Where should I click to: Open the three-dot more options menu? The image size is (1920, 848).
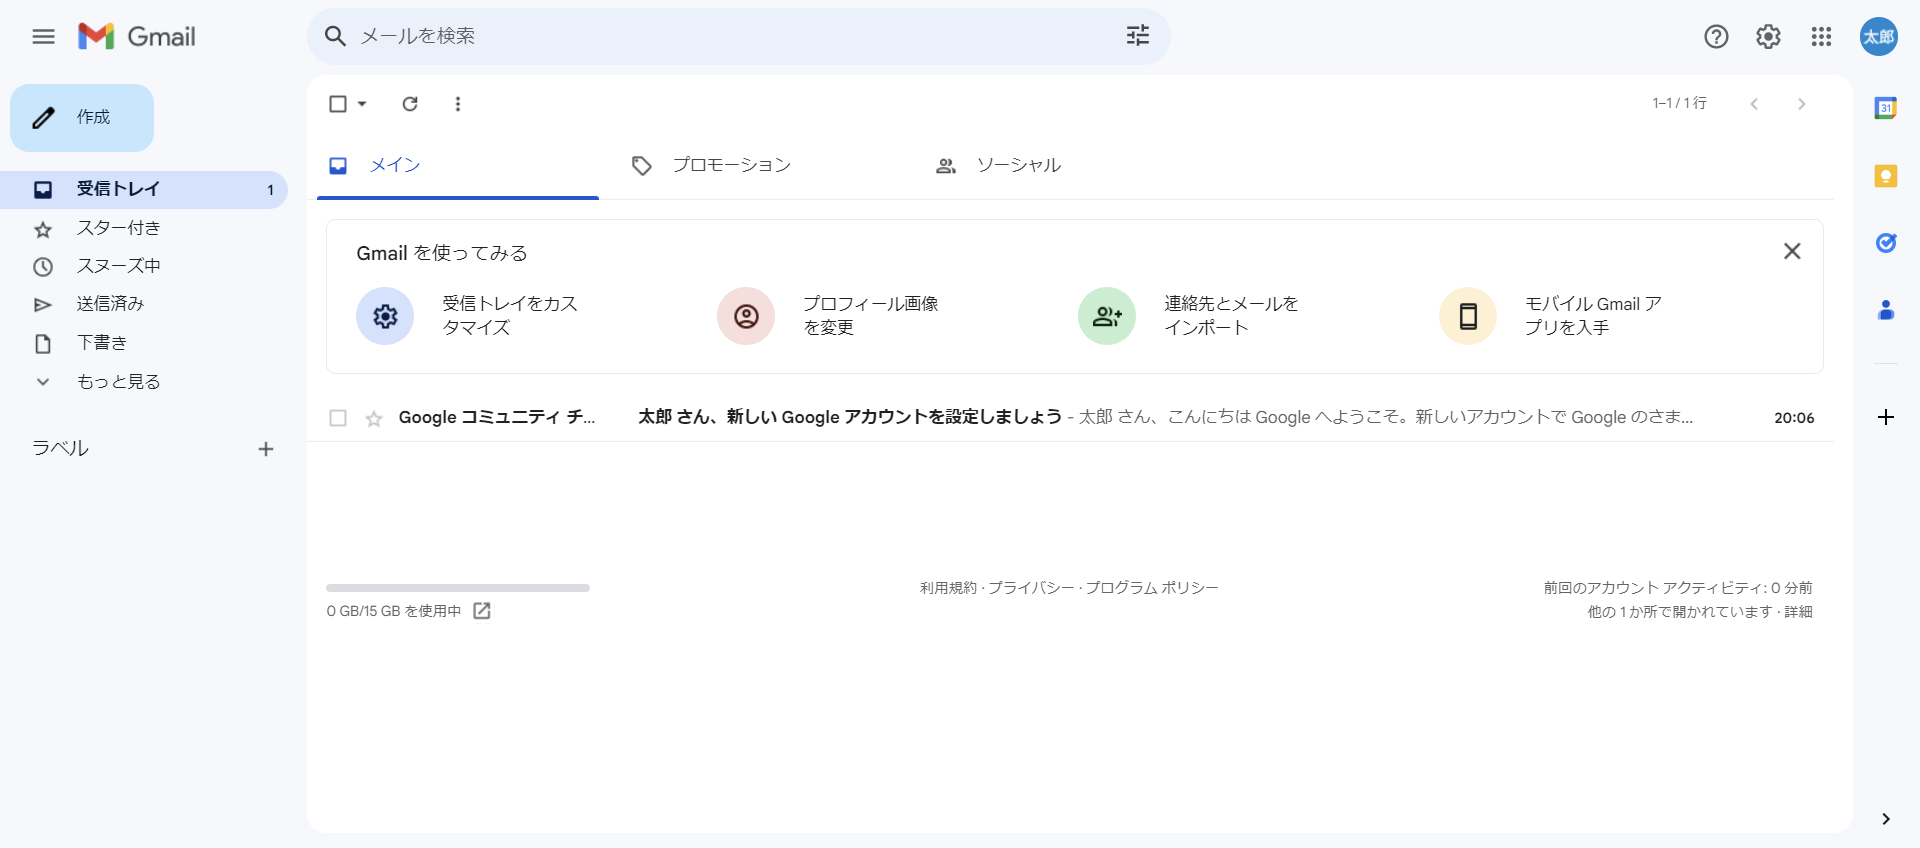point(458,104)
